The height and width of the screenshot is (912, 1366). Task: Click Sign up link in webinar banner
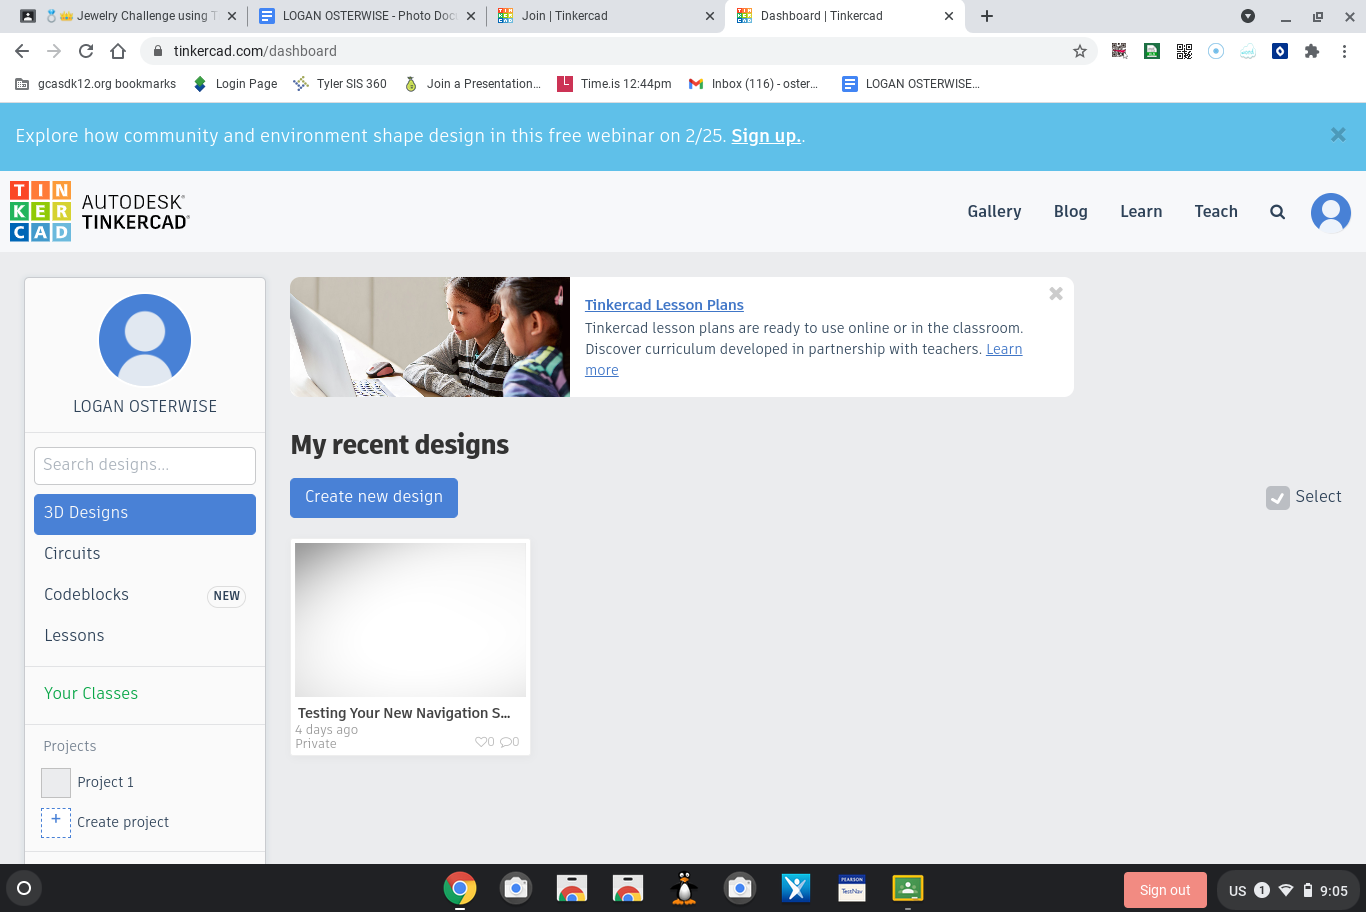pos(766,136)
